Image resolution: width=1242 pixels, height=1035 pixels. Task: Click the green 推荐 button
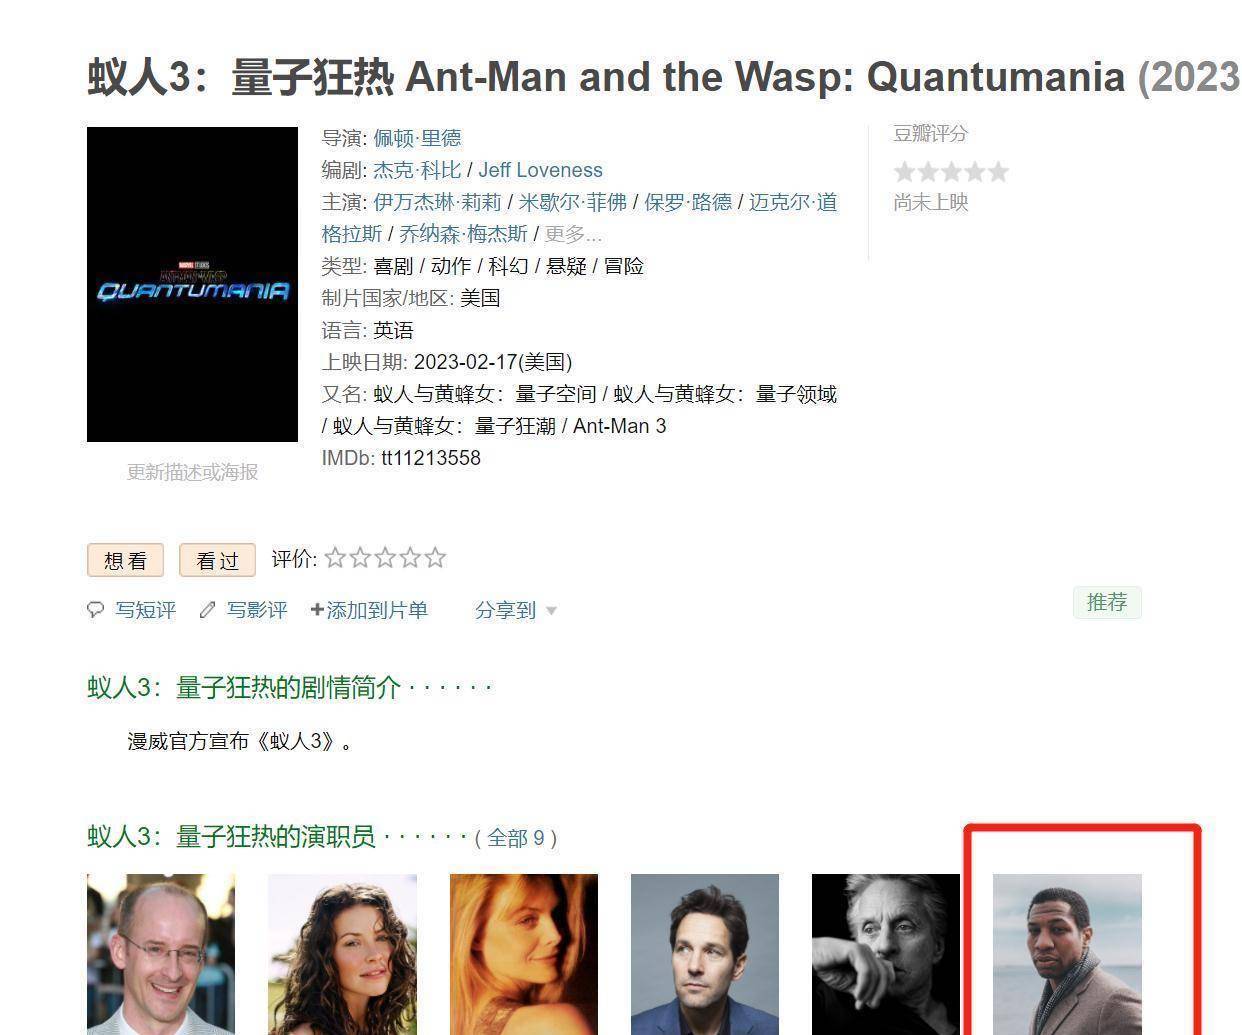(x=1107, y=602)
